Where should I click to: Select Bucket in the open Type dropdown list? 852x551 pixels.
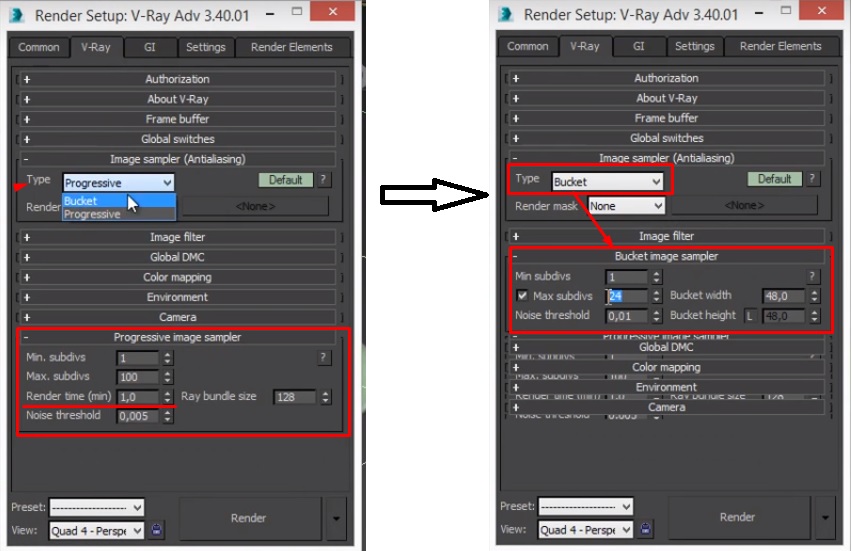pyautogui.click(x=119, y=201)
